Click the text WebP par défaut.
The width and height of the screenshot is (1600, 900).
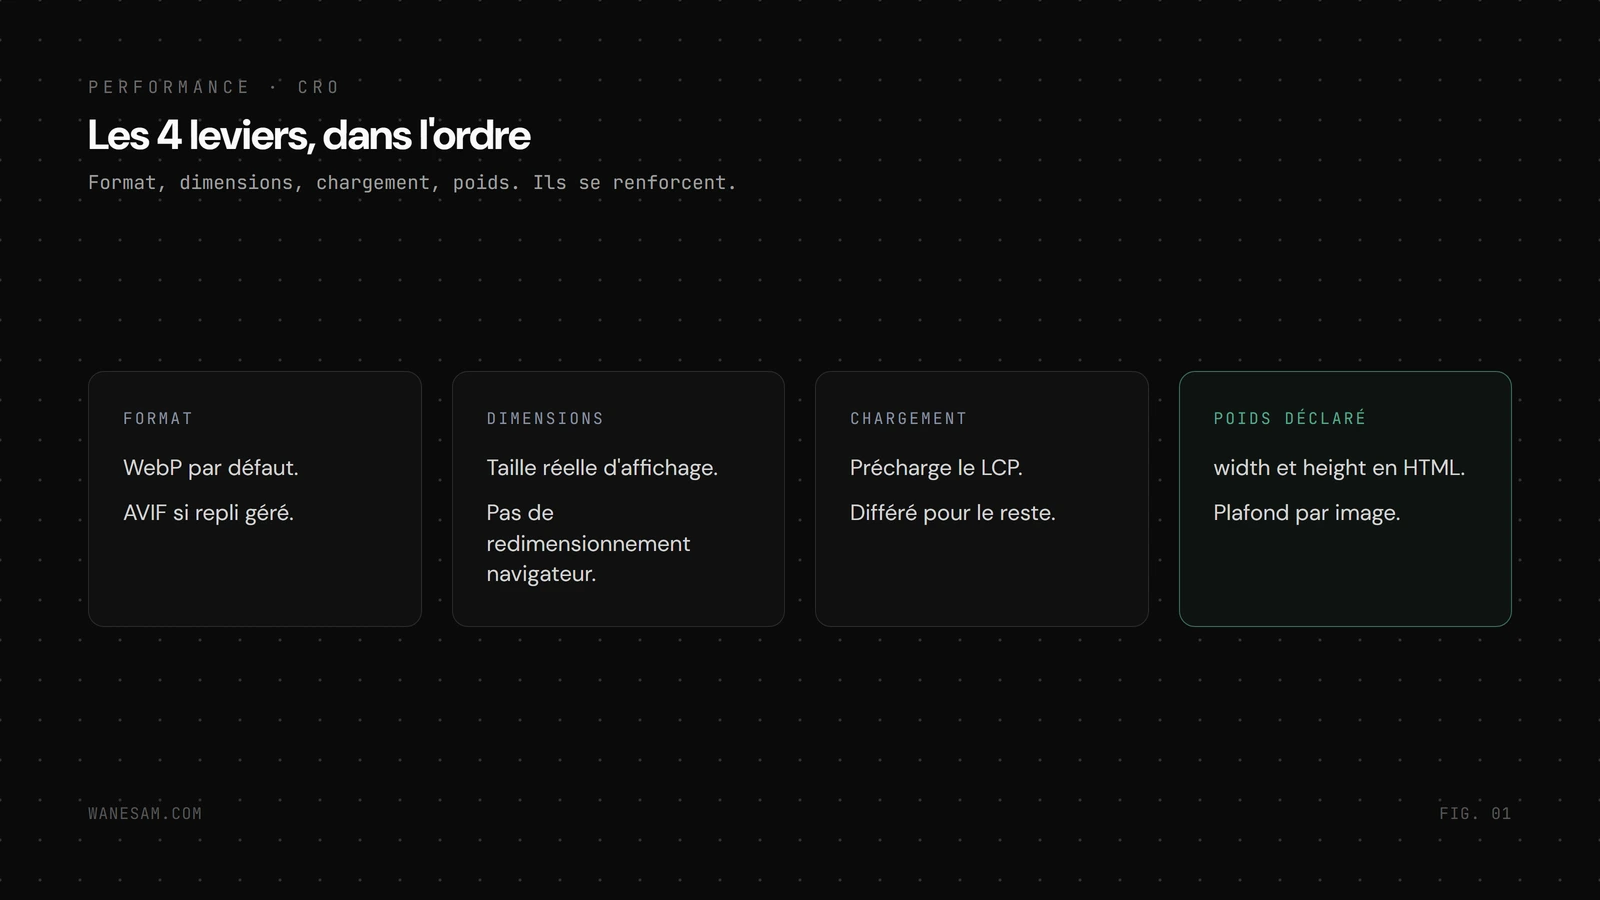[x=211, y=468]
